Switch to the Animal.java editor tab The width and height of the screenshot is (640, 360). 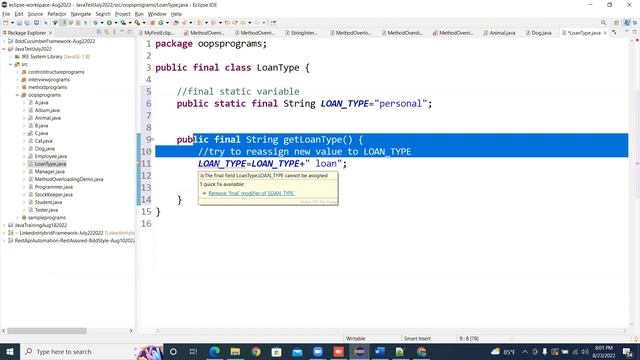click(x=499, y=33)
